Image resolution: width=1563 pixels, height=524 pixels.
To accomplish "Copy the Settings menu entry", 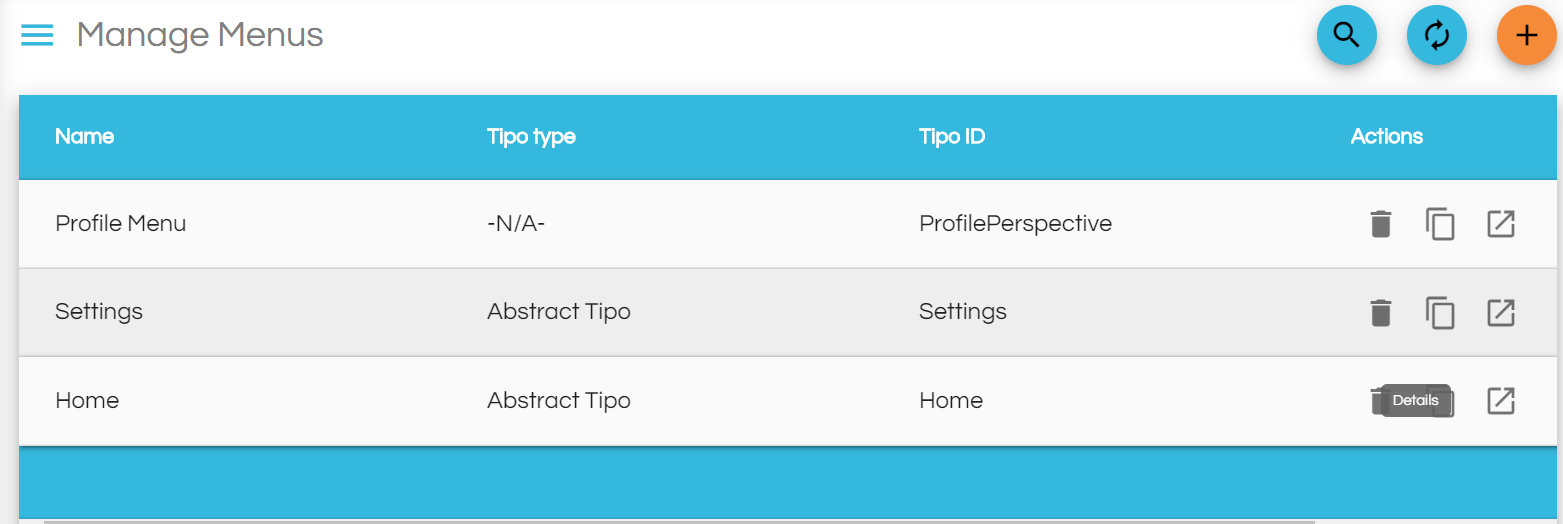I will point(1440,313).
